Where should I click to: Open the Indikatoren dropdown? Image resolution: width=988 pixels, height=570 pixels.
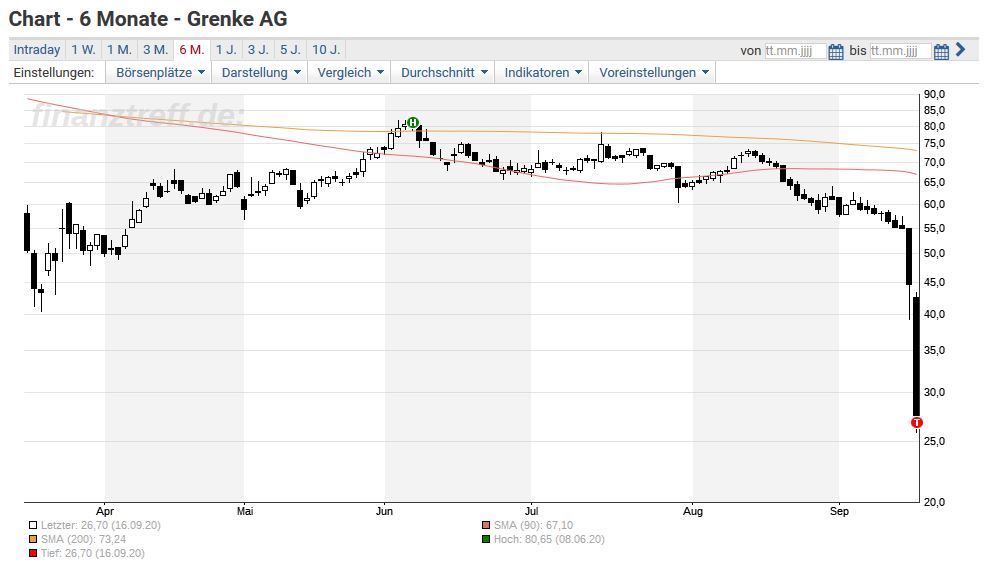click(x=543, y=72)
